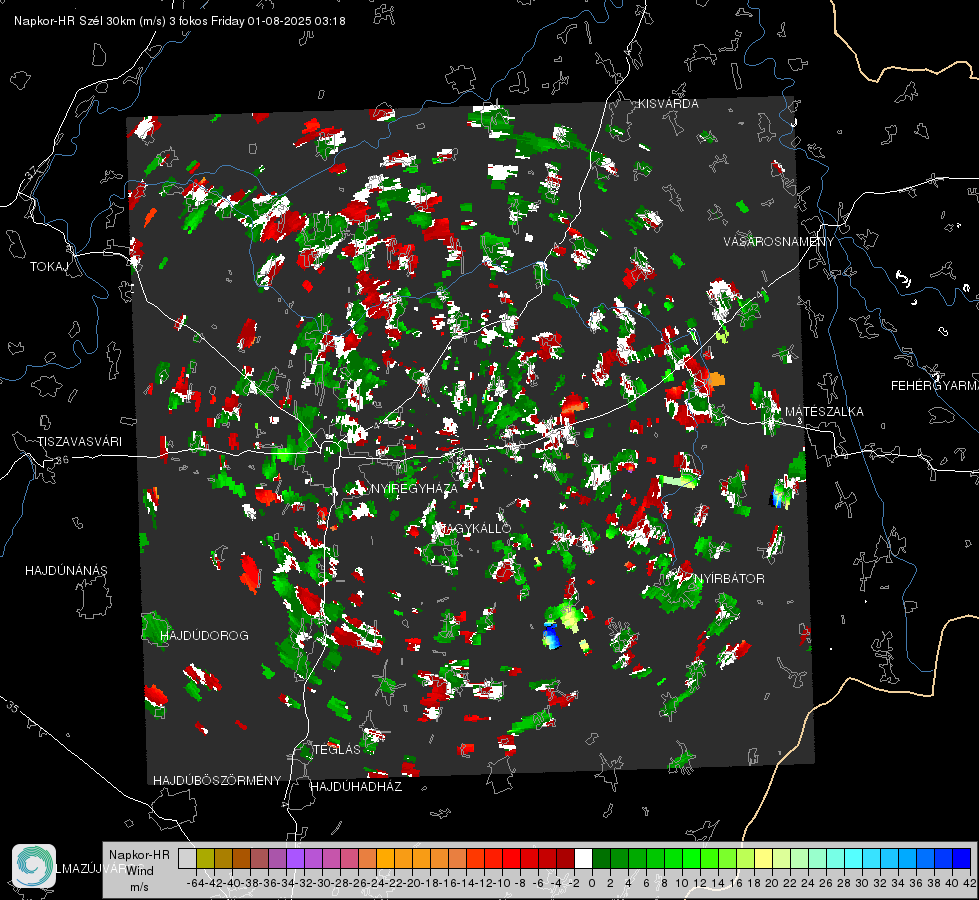Click the HAJDÚHADHÁZ city label
Screen dimensions: 979x900
[x=356, y=787]
